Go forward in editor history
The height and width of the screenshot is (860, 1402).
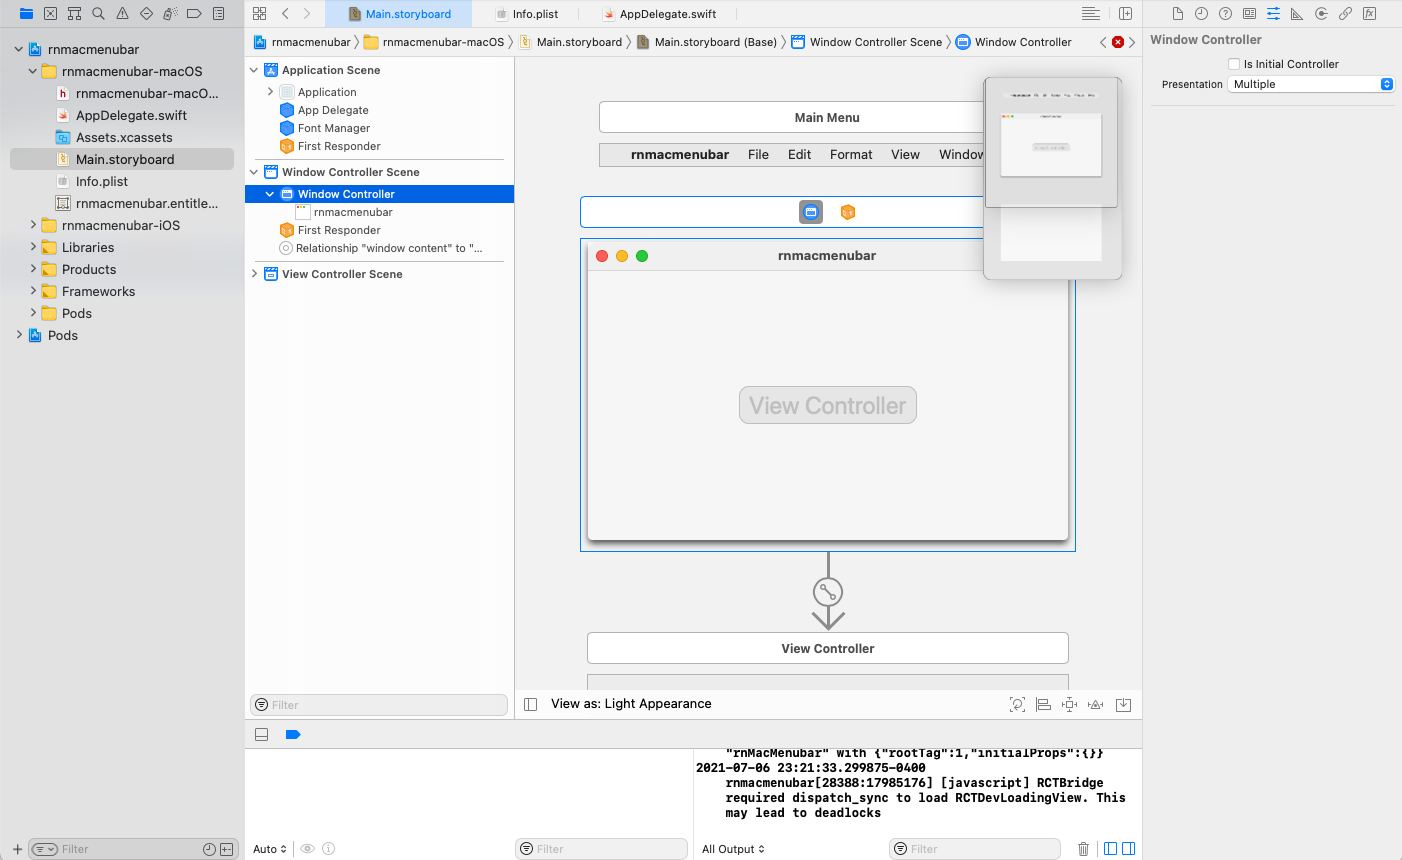point(307,14)
